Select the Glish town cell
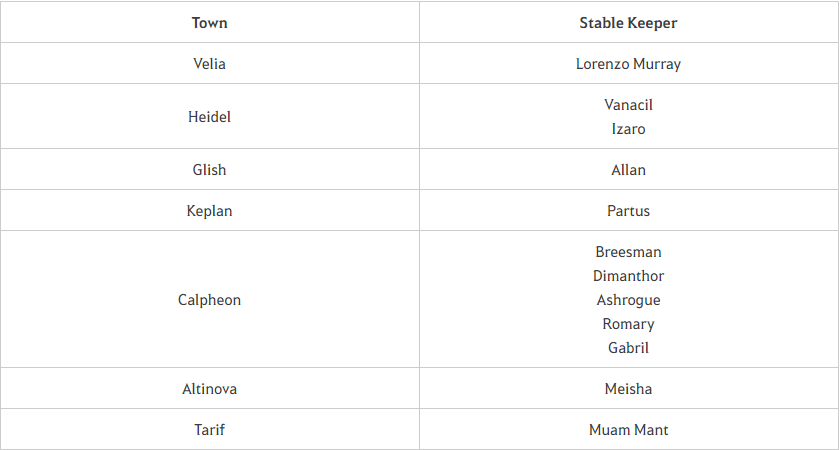 (209, 169)
